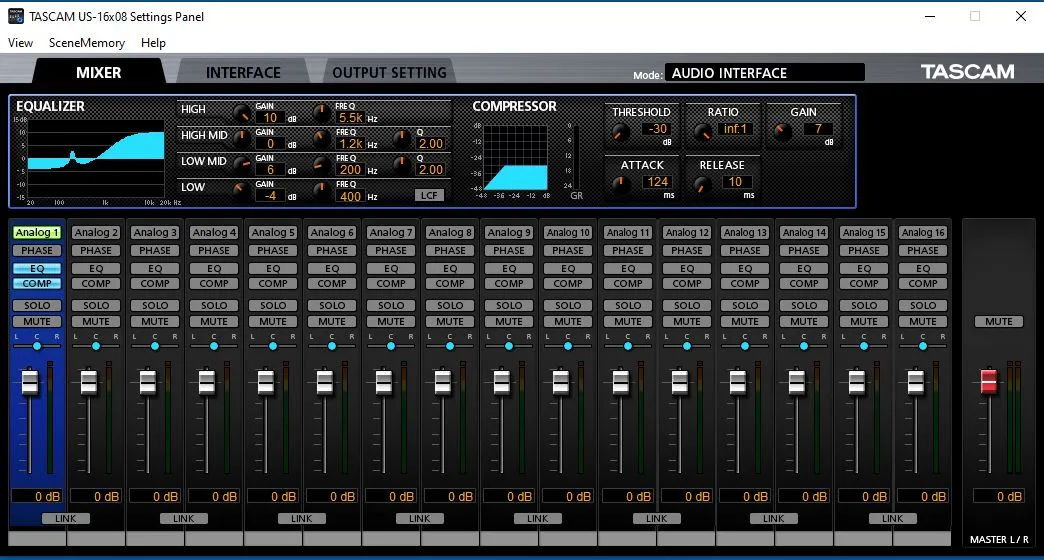Toggle the EQ button on Analog 1
The image size is (1044, 560).
(37, 269)
